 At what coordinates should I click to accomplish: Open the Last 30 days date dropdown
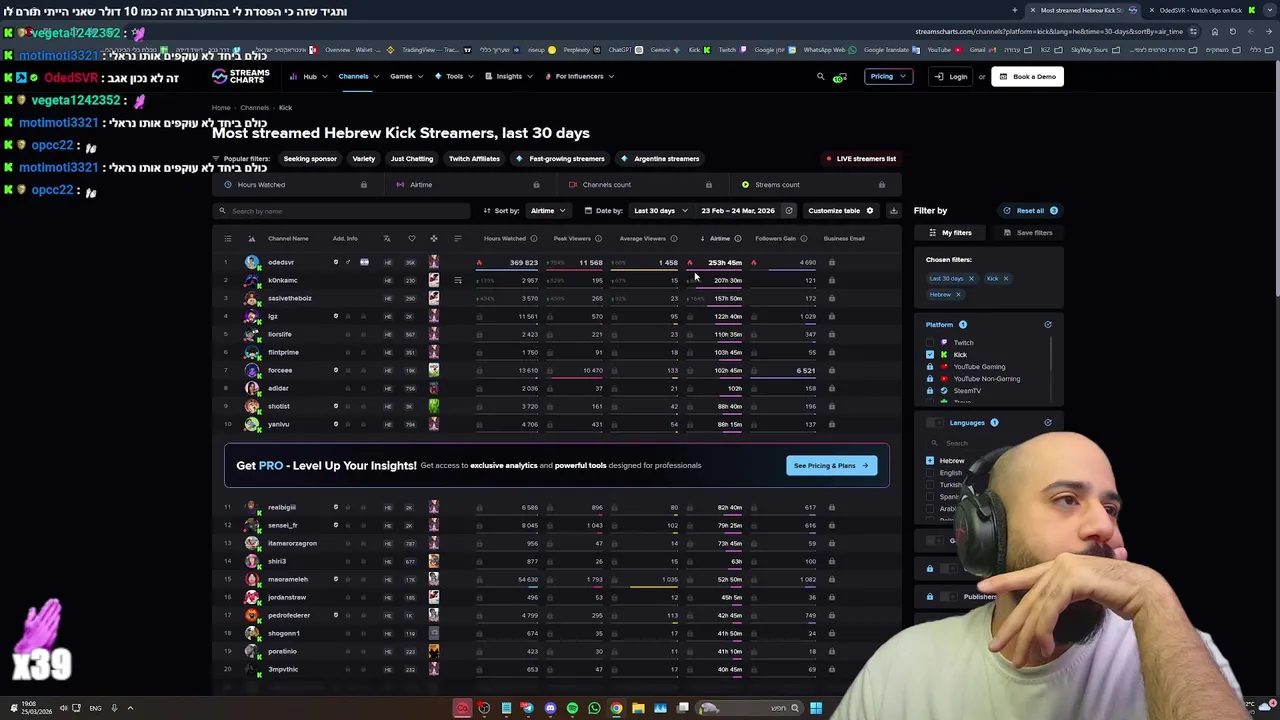pos(660,211)
